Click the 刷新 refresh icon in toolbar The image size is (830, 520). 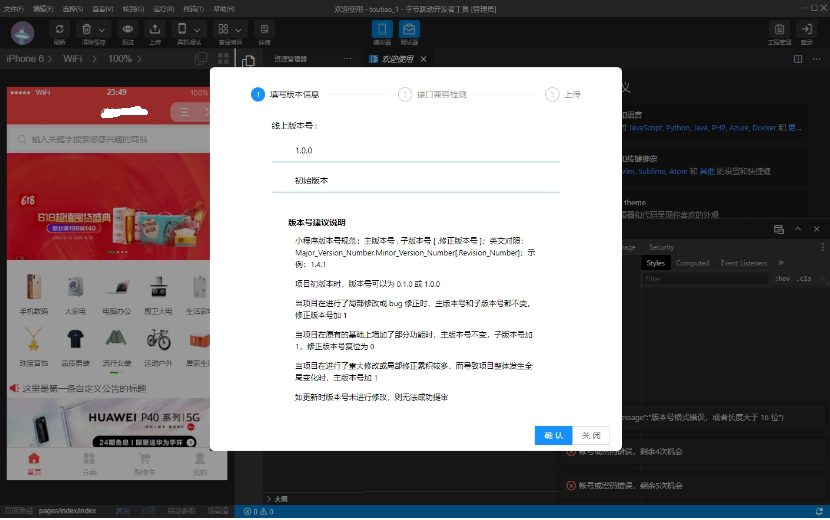(60, 30)
